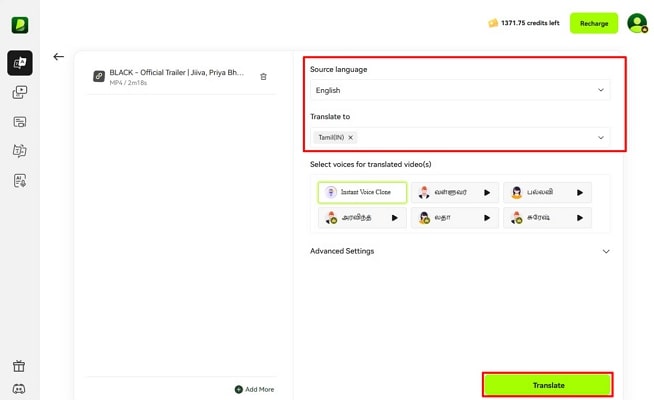Open the AI script tool icon in sidebar
654x400 pixels.
[20, 181]
